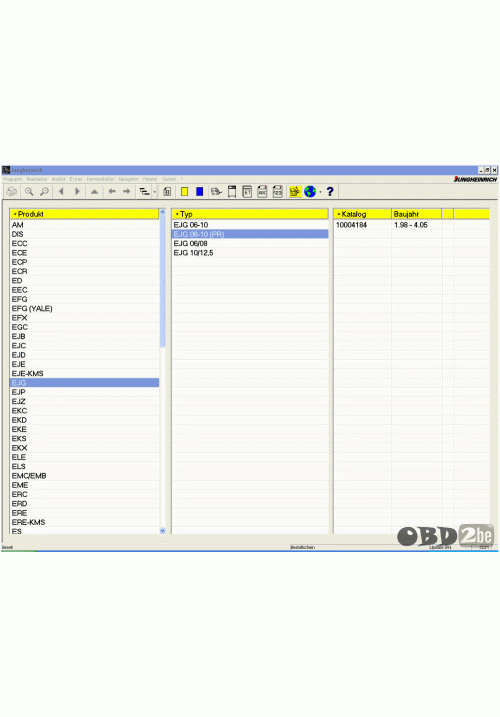The height and width of the screenshot is (717, 500).
Task: Click the Produkt list scrollbar thumb
Action: coord(162,281)
